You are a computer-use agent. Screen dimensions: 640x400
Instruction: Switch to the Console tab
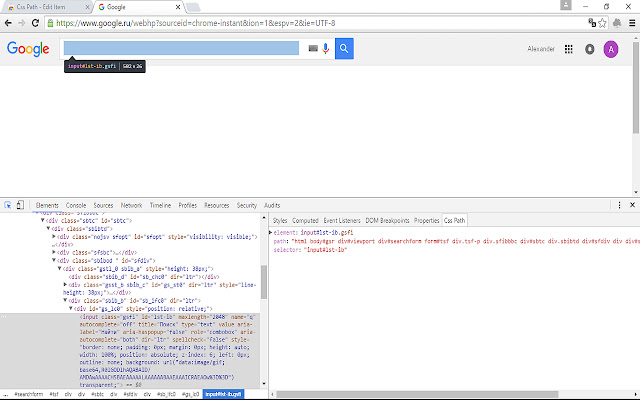pyautogui.click(x=76, y=204)
